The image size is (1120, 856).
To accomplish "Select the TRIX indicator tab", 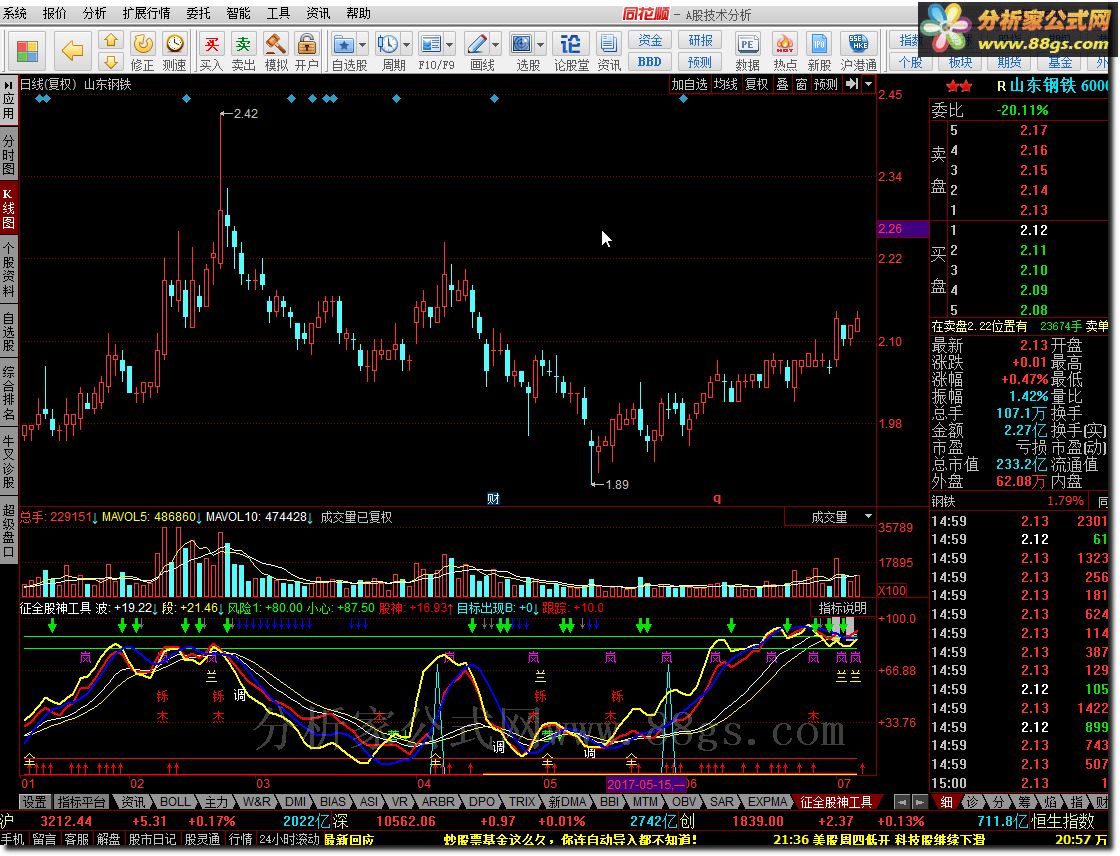I will click(521, 802).
